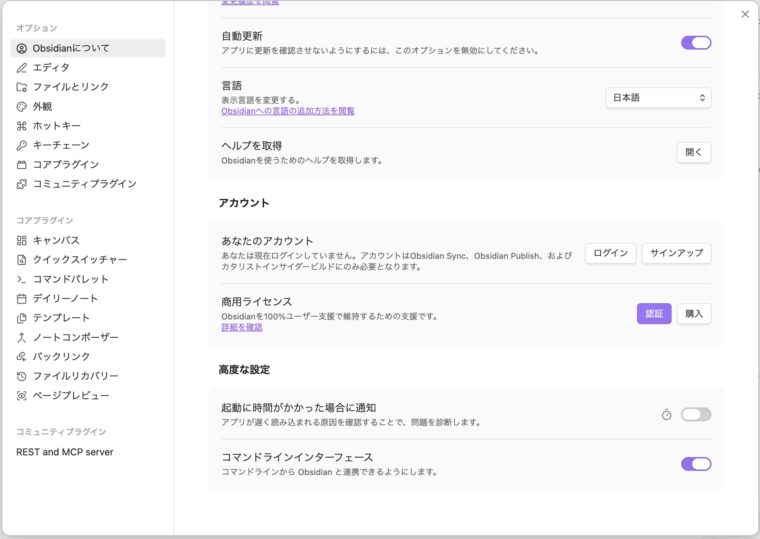760x539 pixels.
Task: Click the purple 認証 license button
Action: 654,314
